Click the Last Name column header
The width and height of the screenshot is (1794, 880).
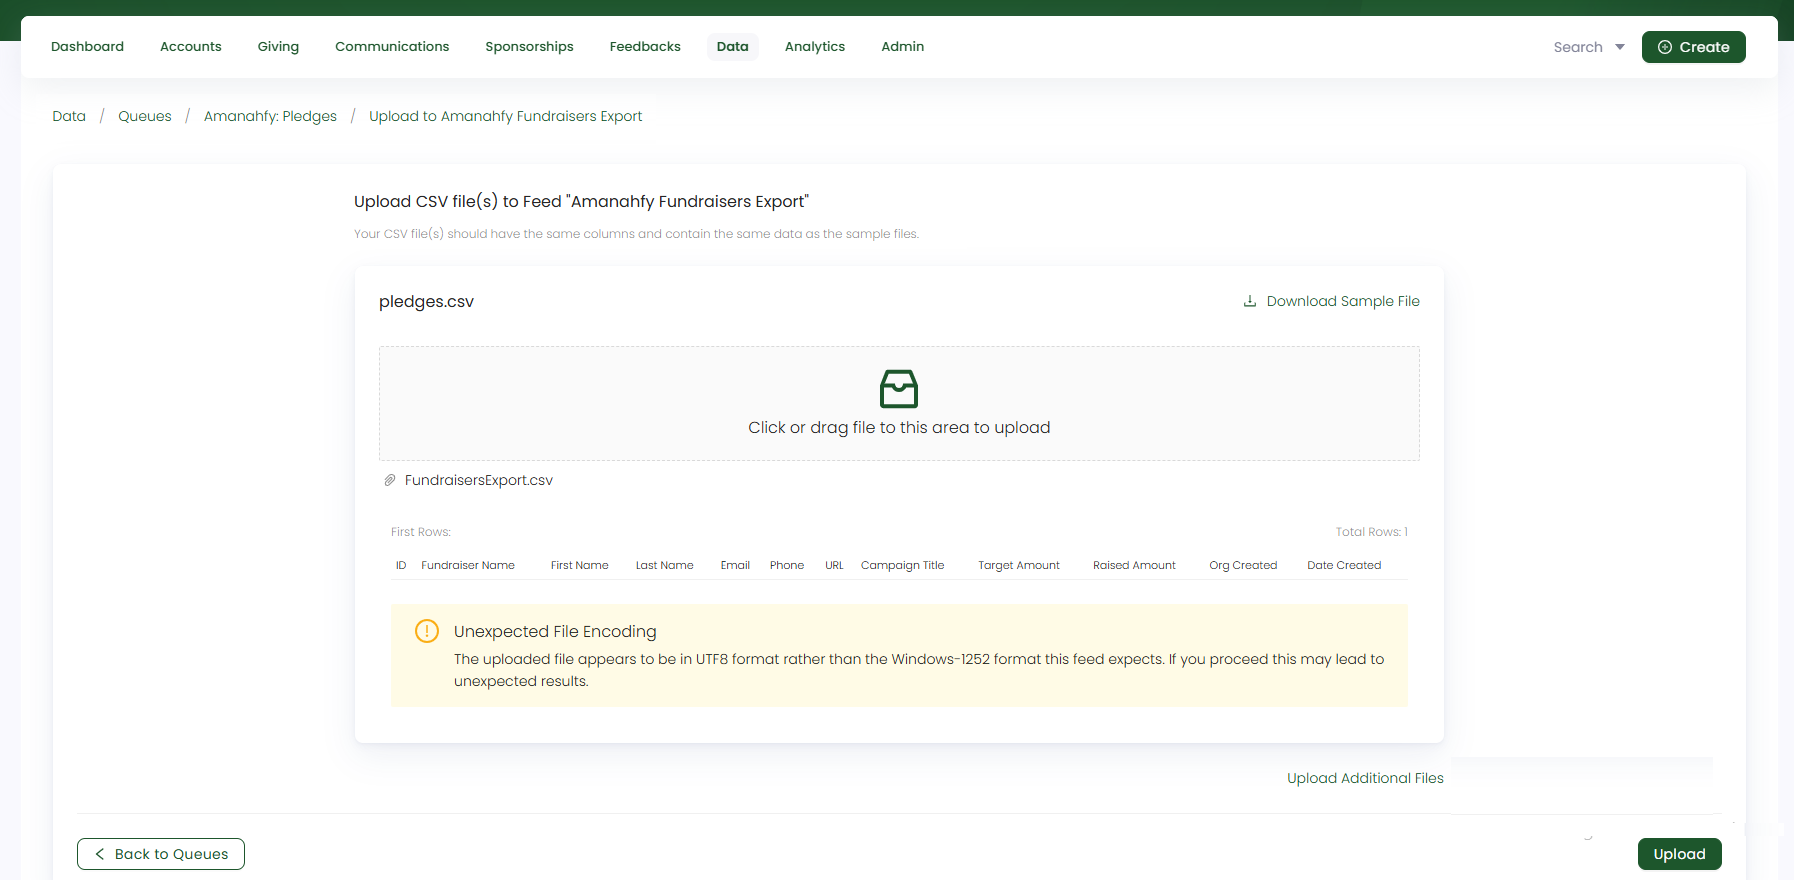click(x=665, y=565)
